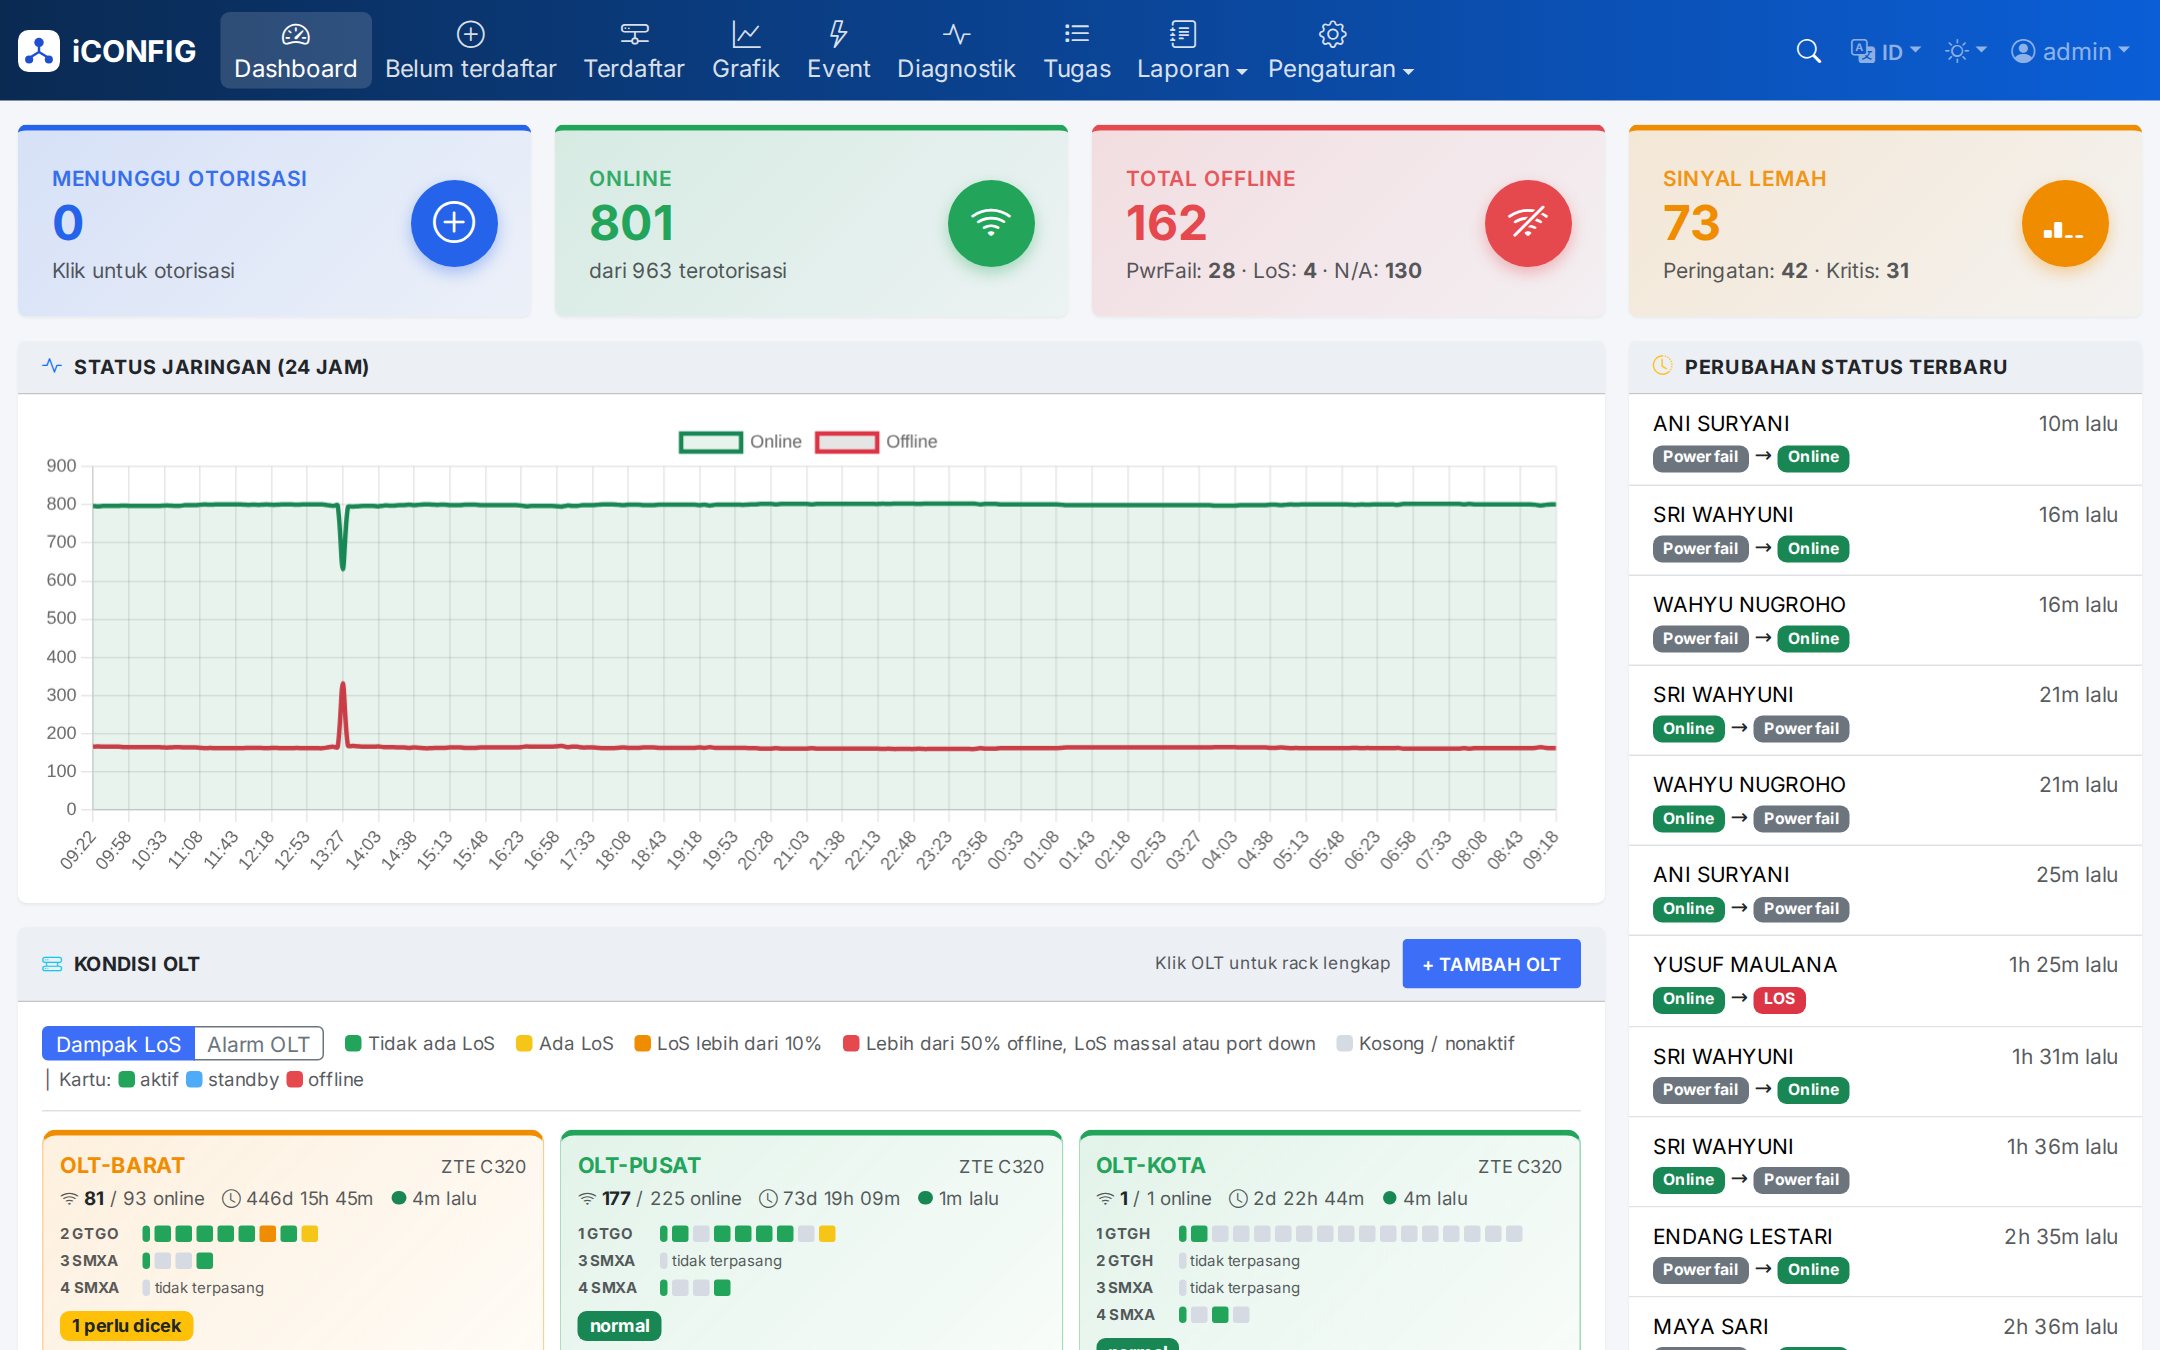
Task: Navigate to Grafik
Action: [746, 50]
